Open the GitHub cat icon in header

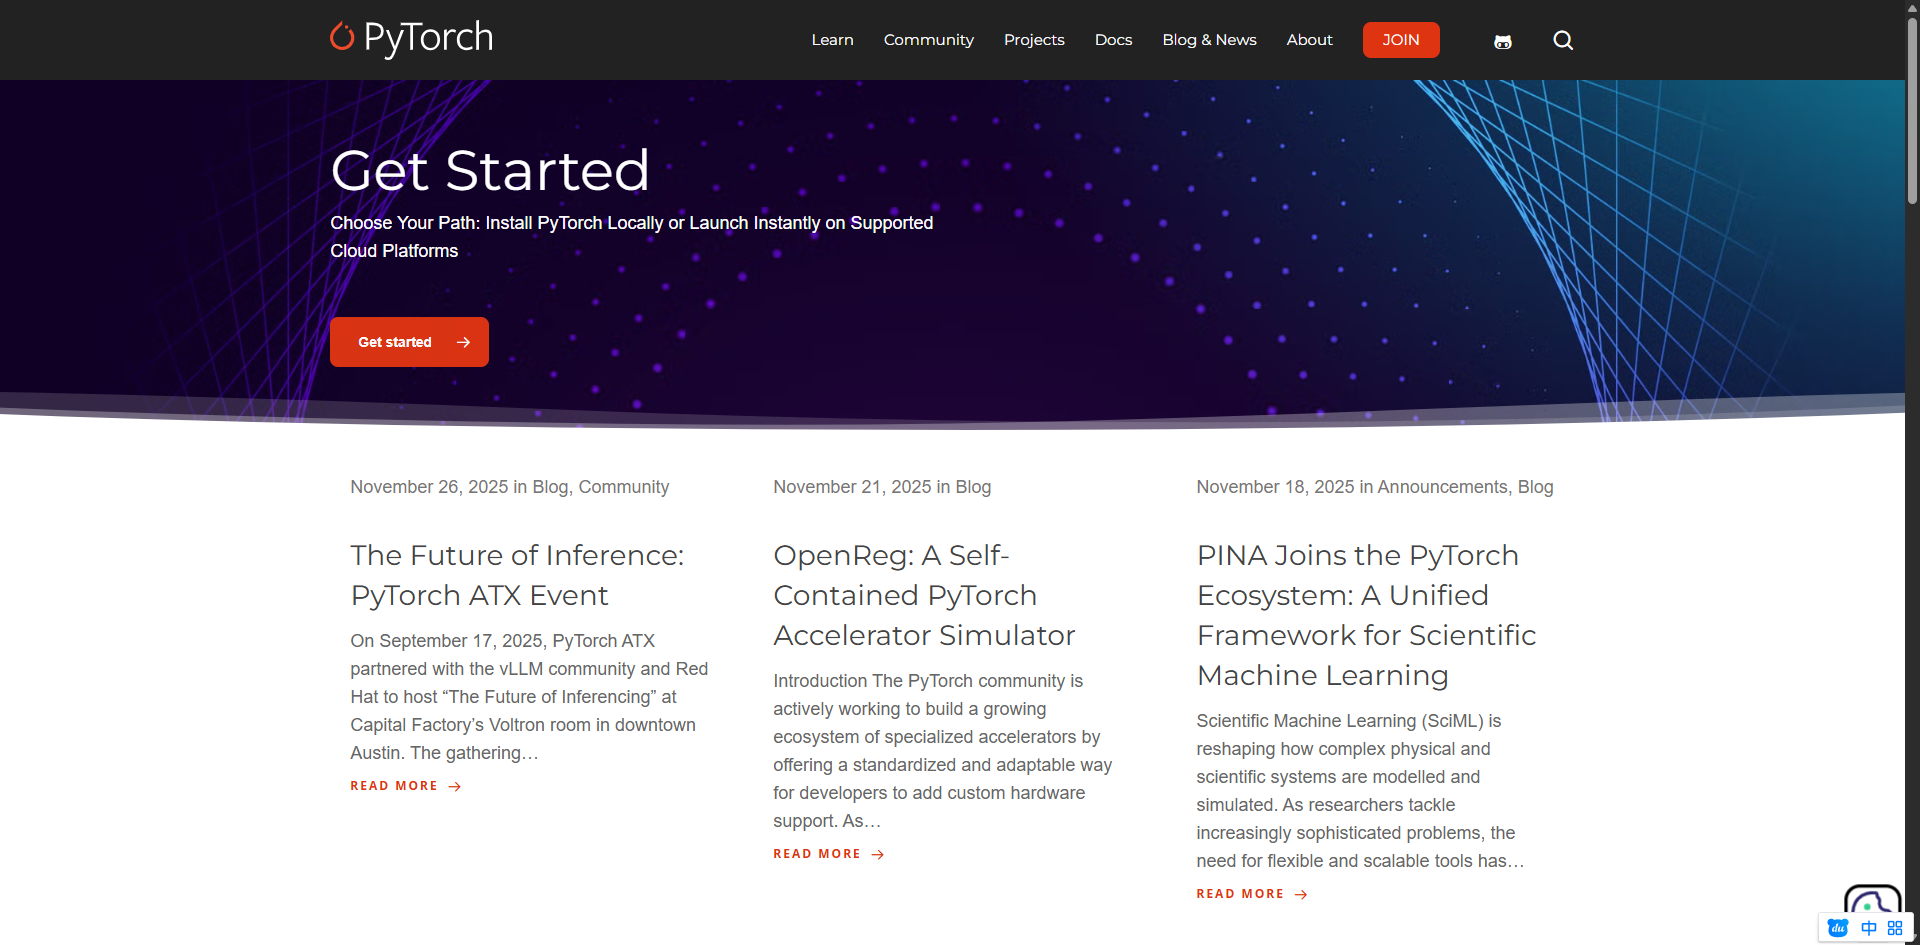click(1503, 41)
